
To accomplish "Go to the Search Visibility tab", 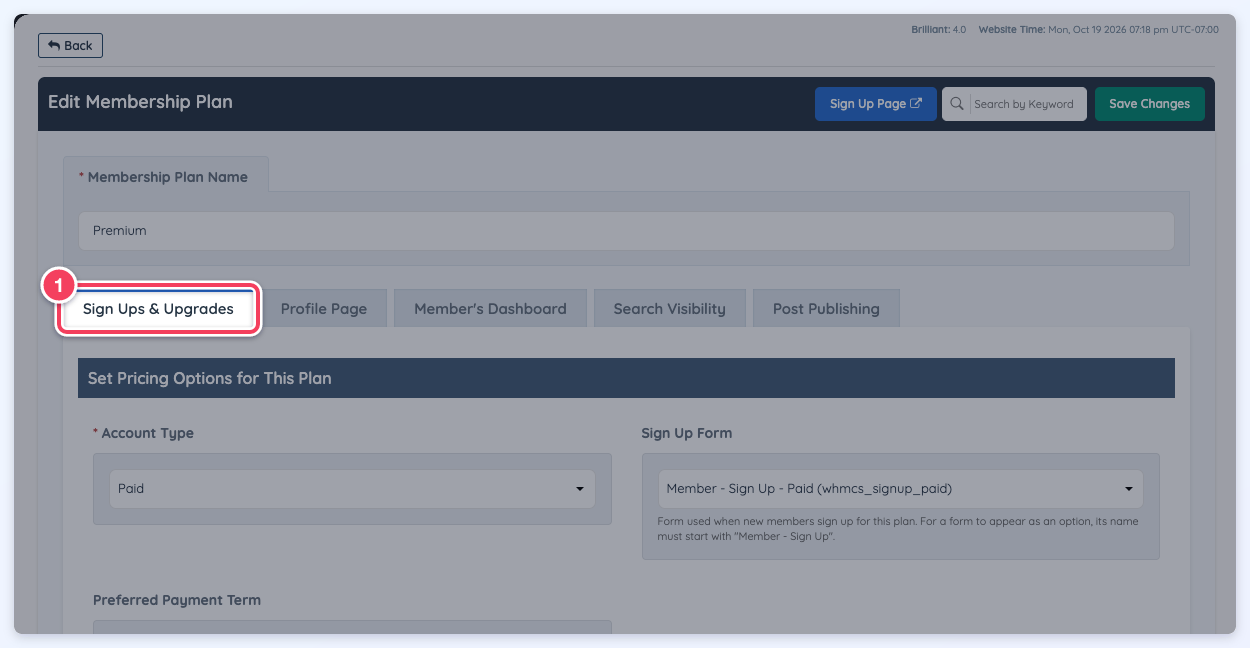I will click(x=670, y=309).
